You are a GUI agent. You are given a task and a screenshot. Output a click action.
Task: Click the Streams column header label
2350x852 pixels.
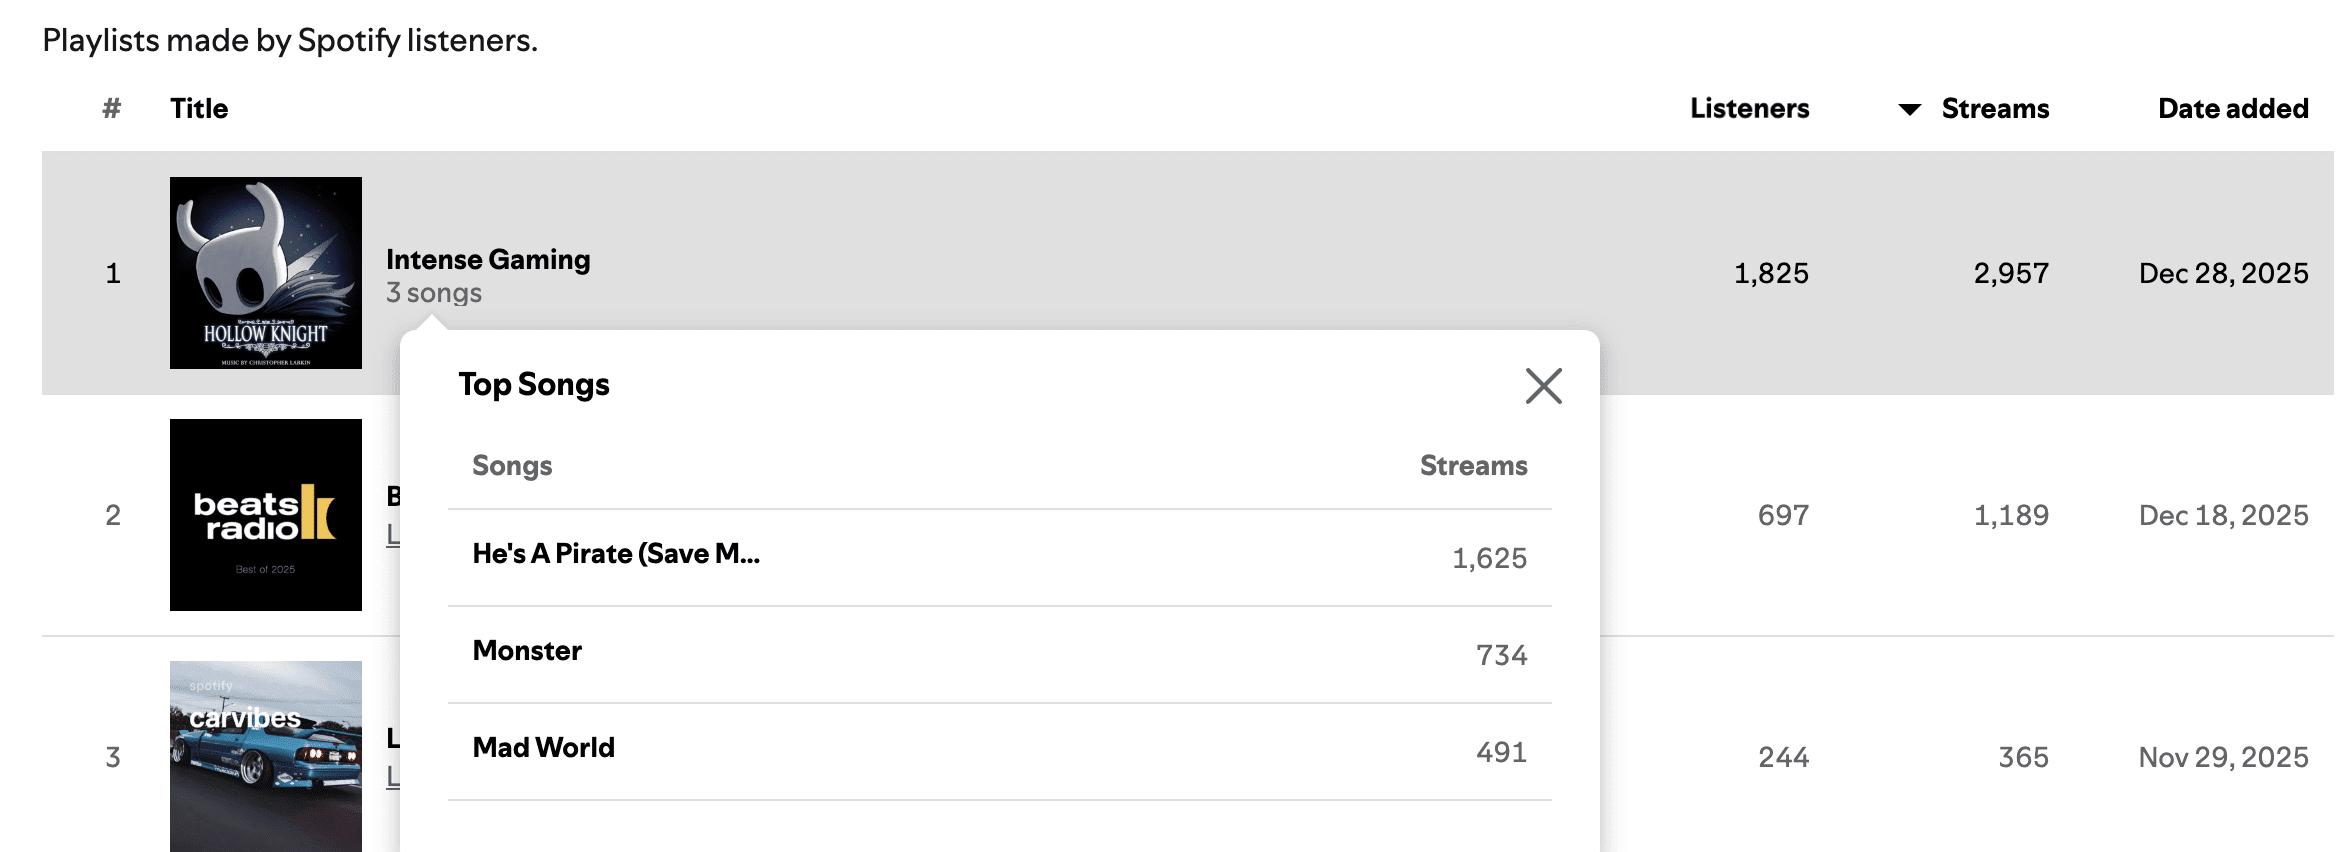1995,109
